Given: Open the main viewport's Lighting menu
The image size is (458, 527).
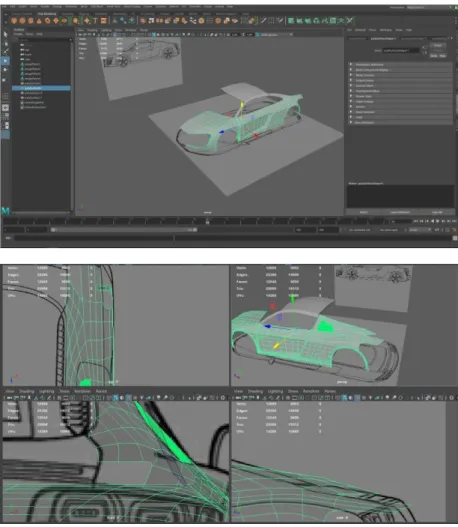Looking at the screenshot, I should point(106,30).
